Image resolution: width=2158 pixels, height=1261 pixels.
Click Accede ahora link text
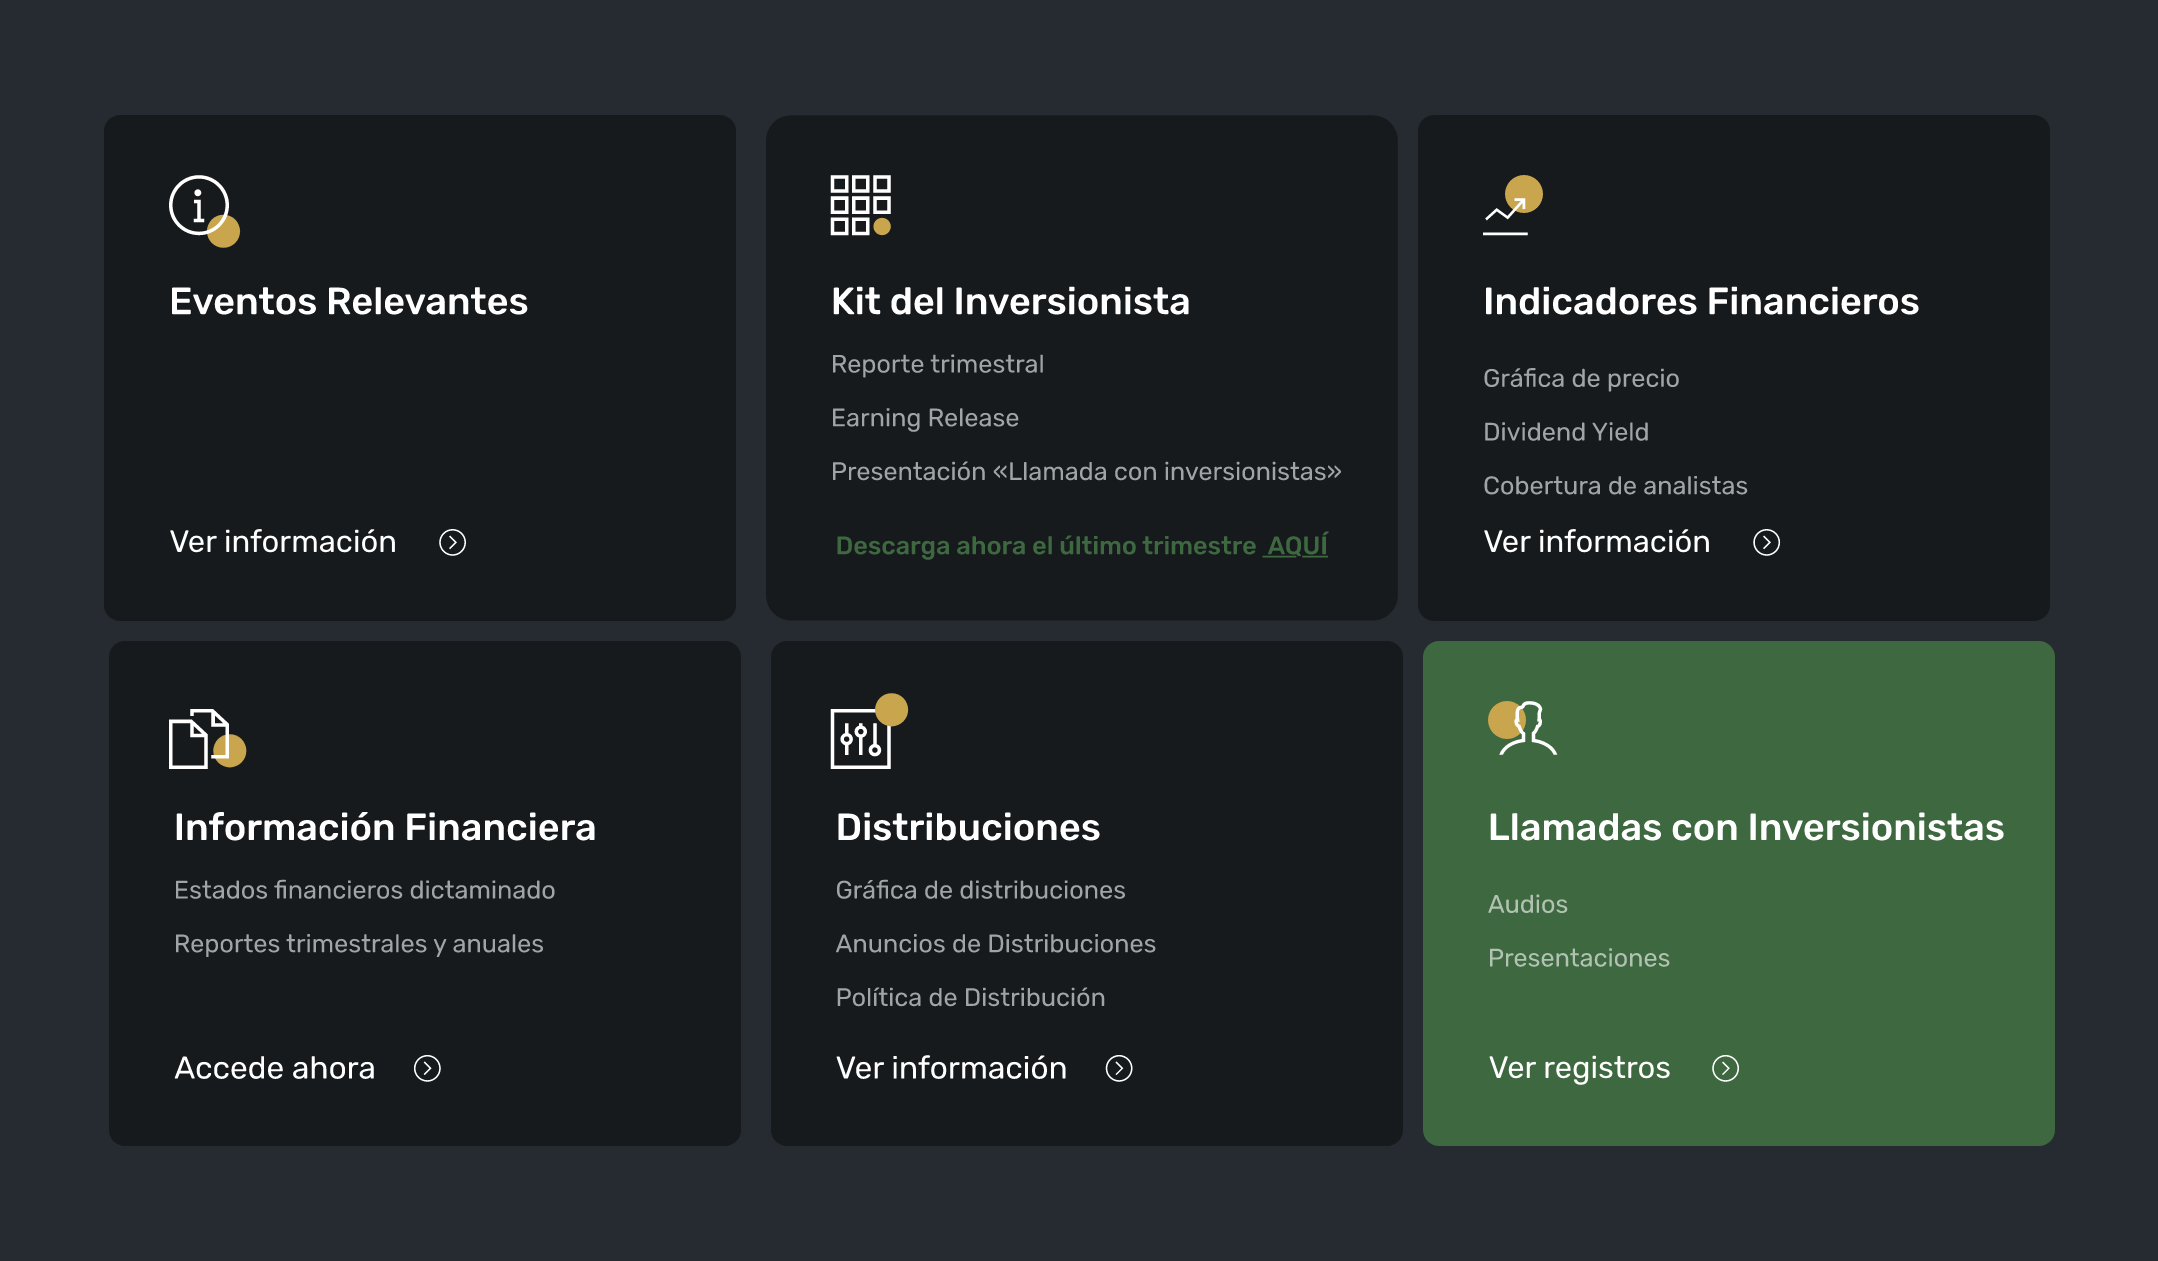tap(274, 1068)
